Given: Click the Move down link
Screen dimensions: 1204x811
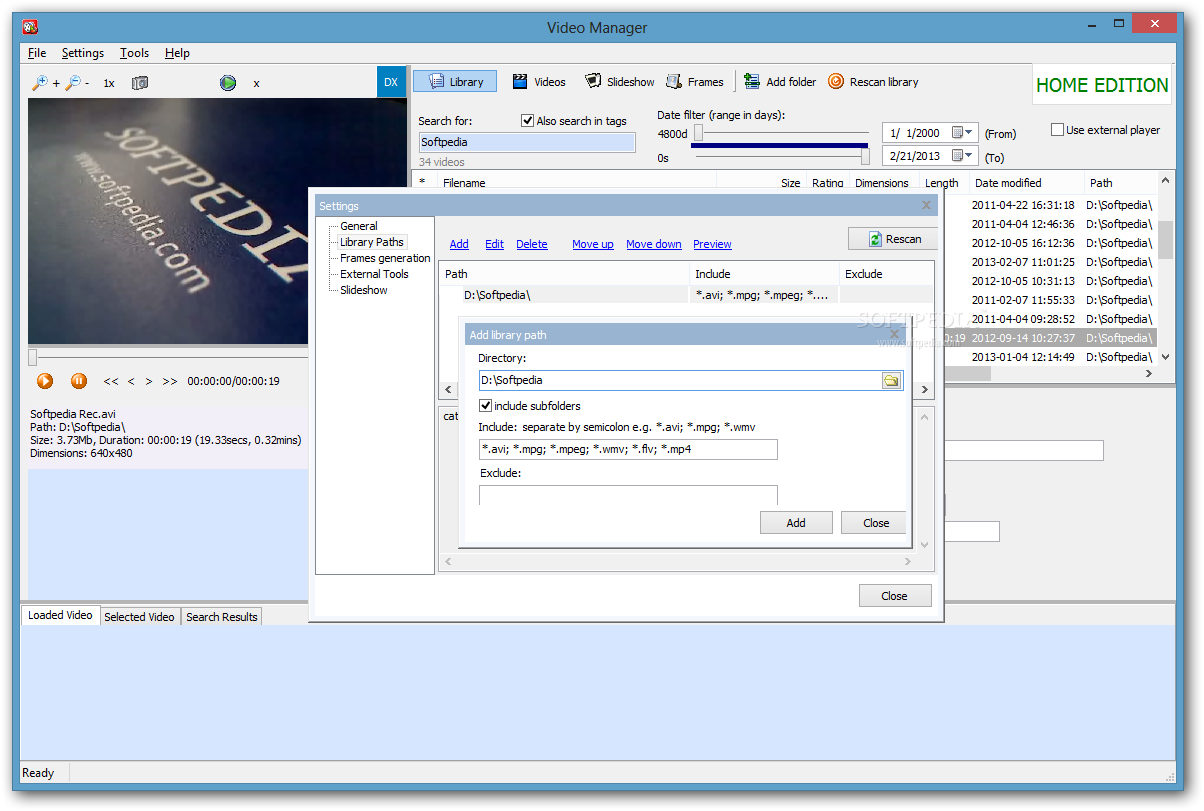Looking at the screenshot, I should [654, 244].
